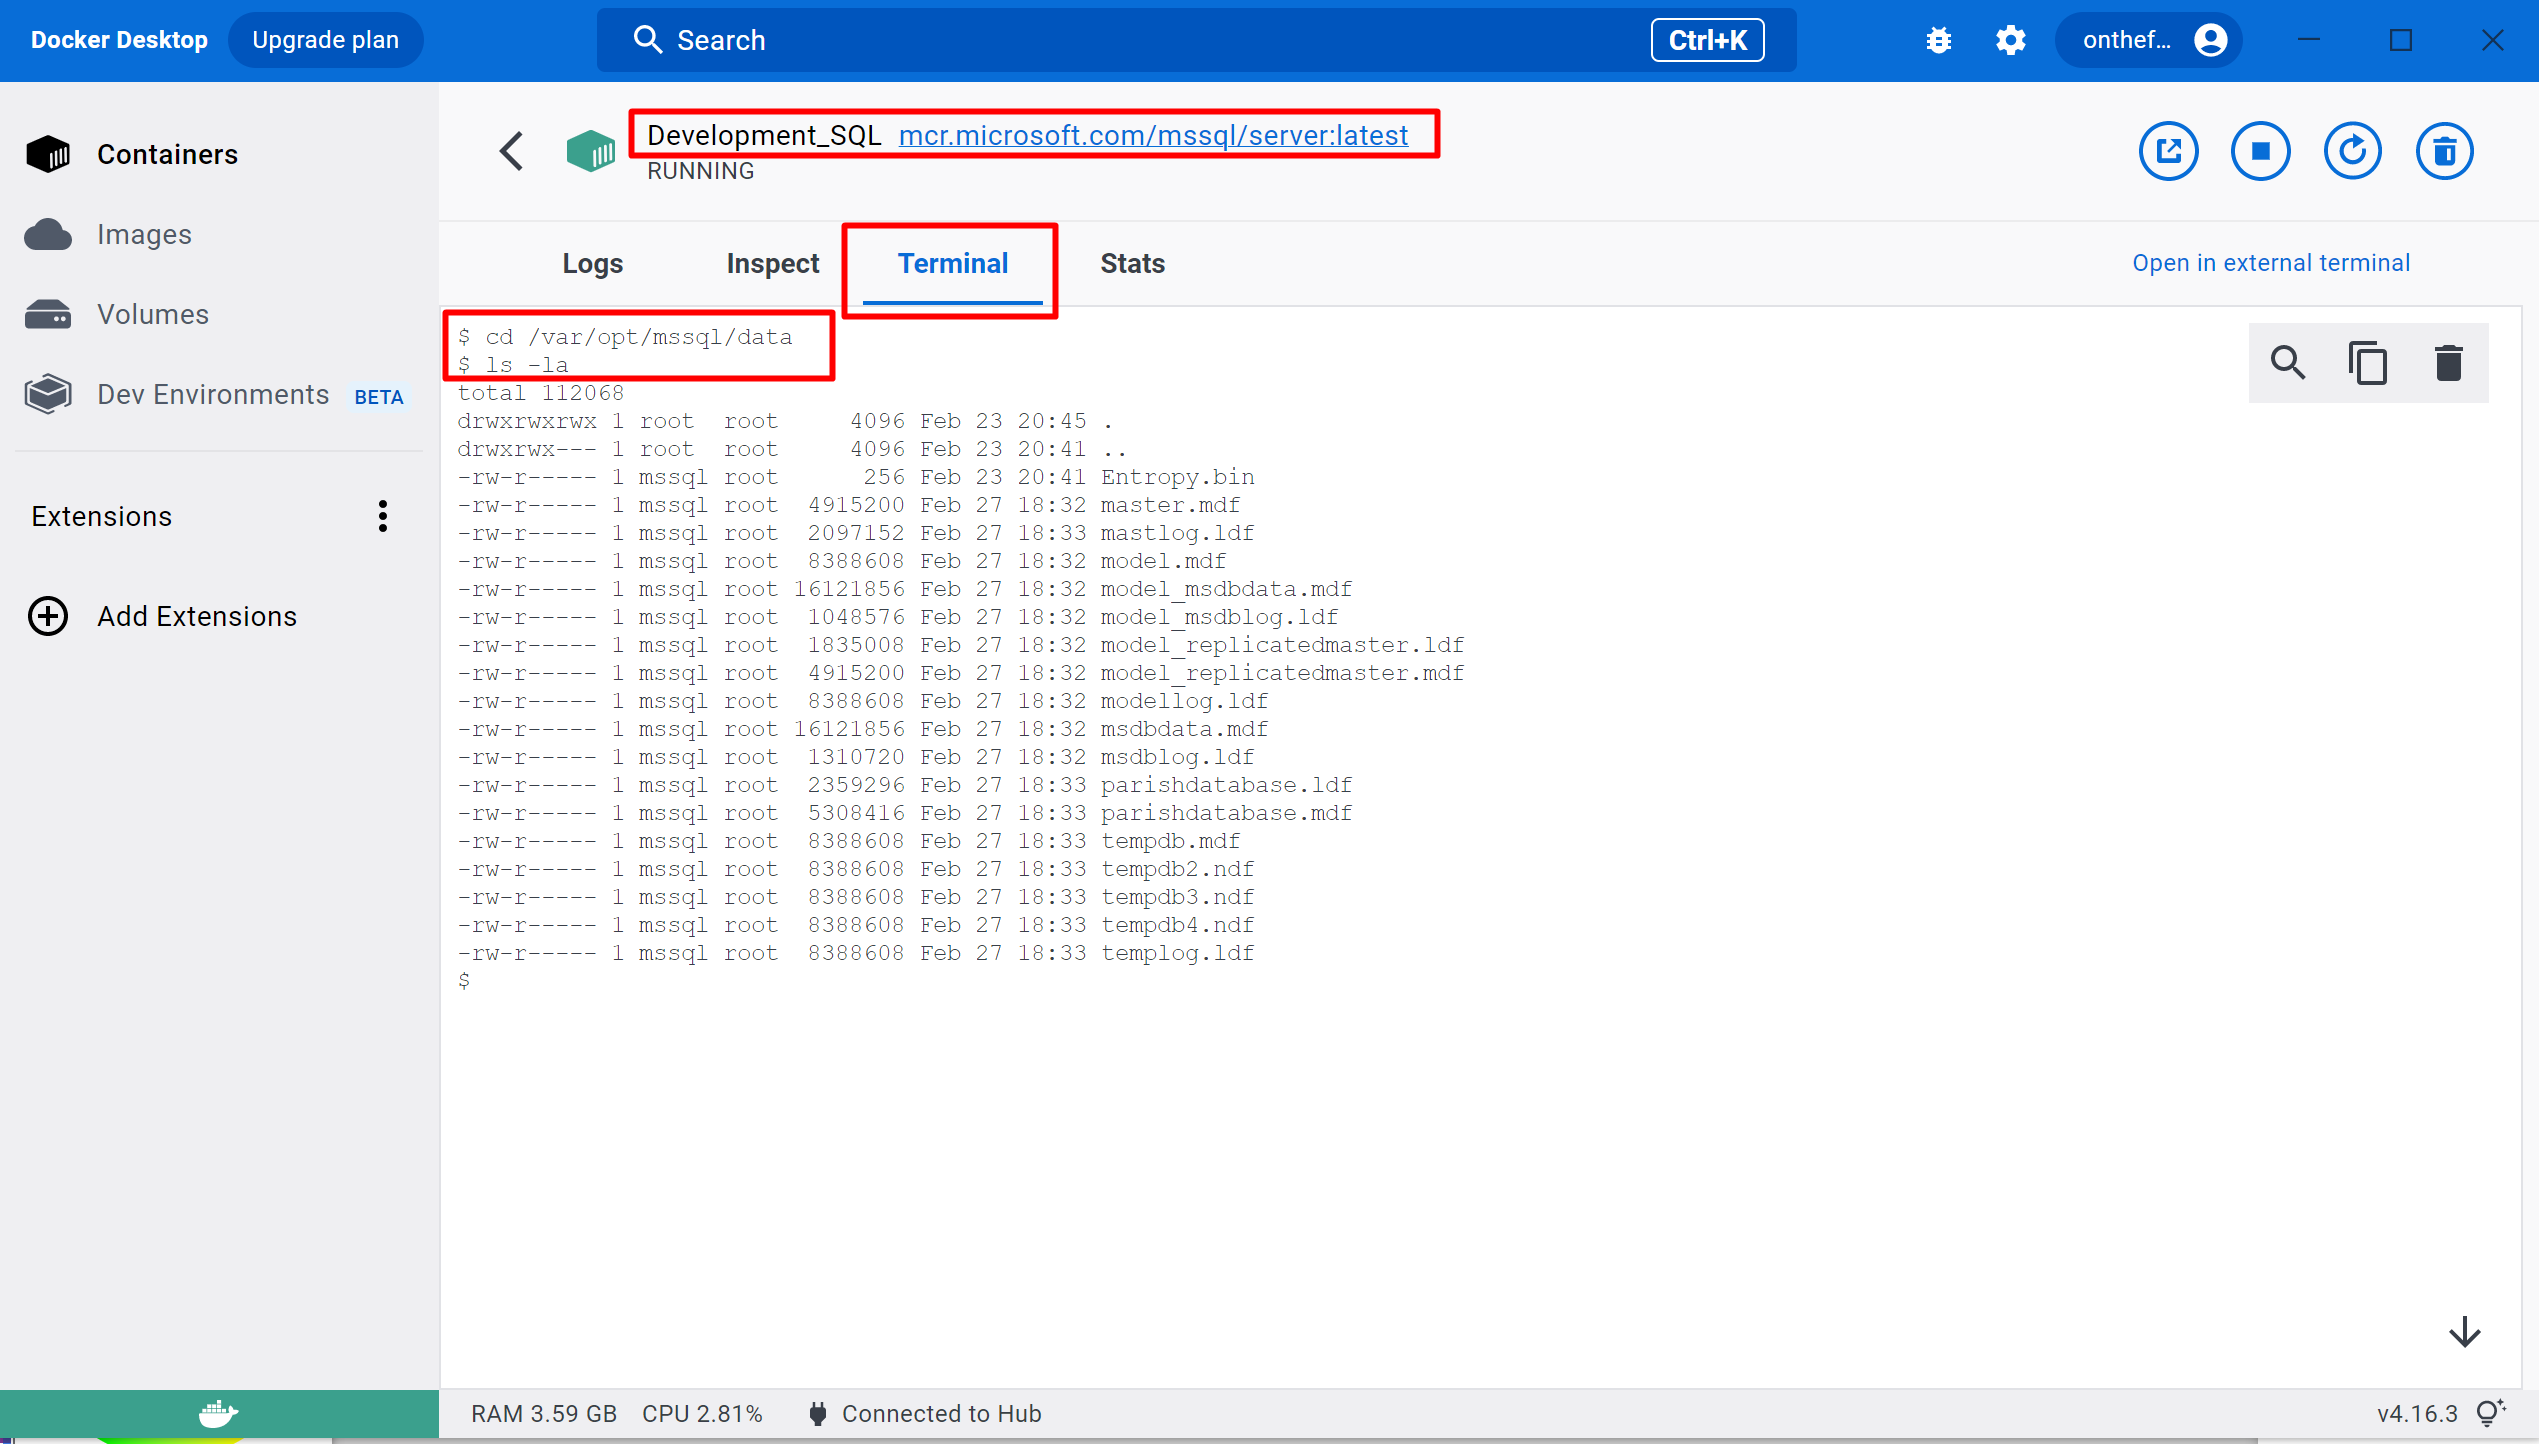2539x1444 pixels.
Task: Open the troubleshoot bug icon
Action: tap(1939, 40)
